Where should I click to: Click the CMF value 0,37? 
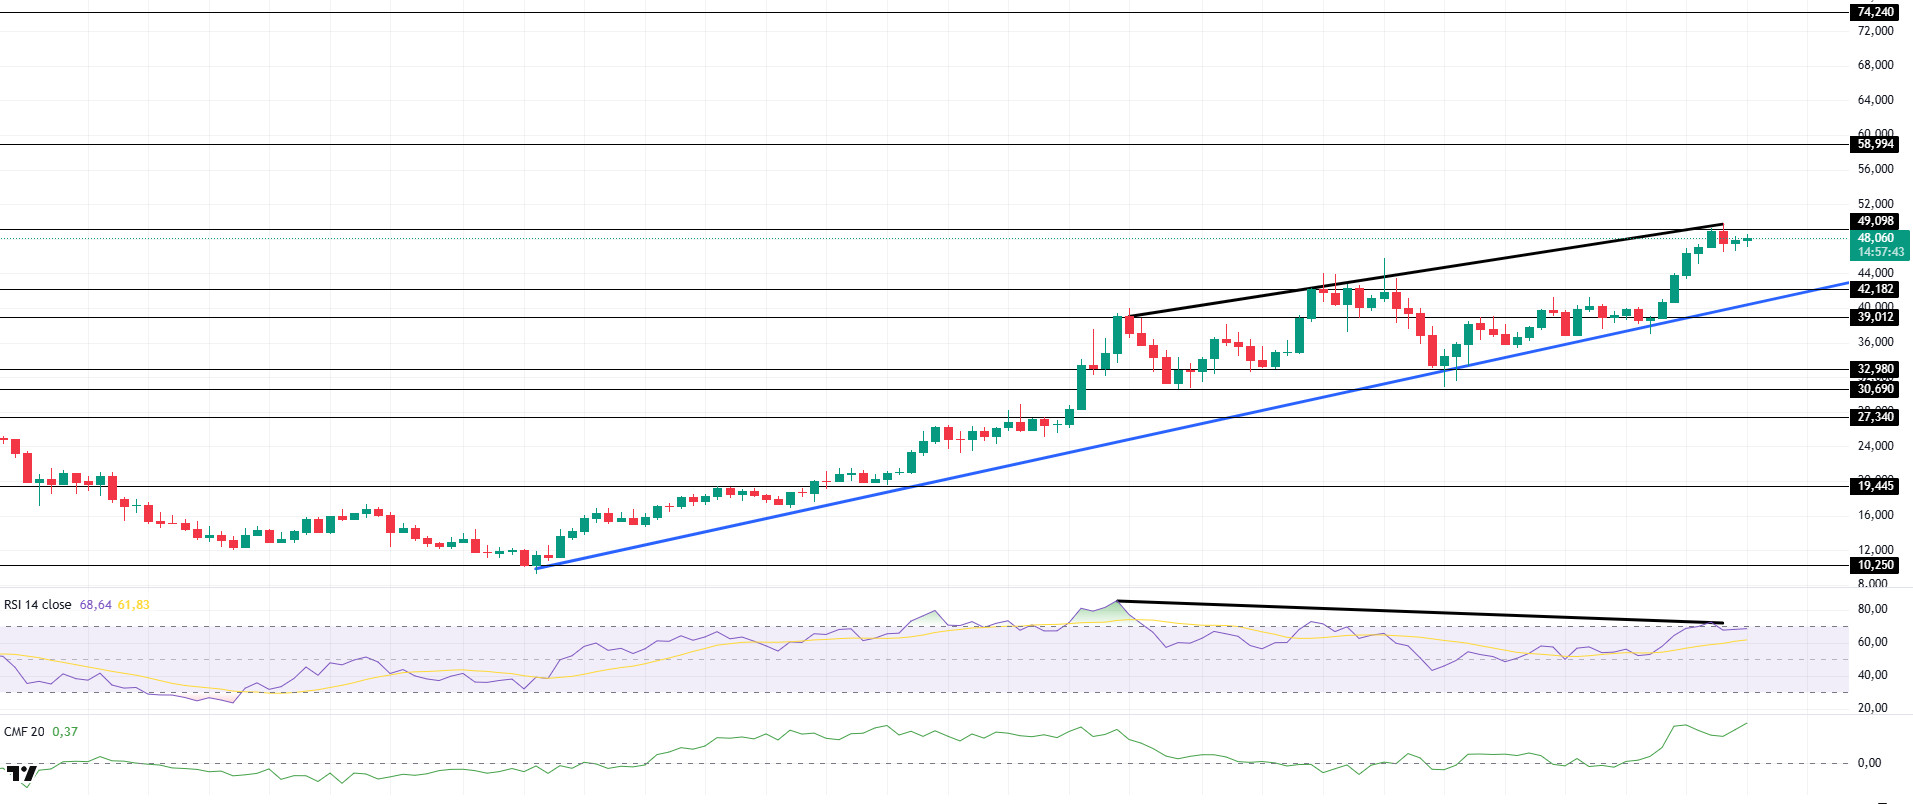pyautogui.click(x=65, y=732)
